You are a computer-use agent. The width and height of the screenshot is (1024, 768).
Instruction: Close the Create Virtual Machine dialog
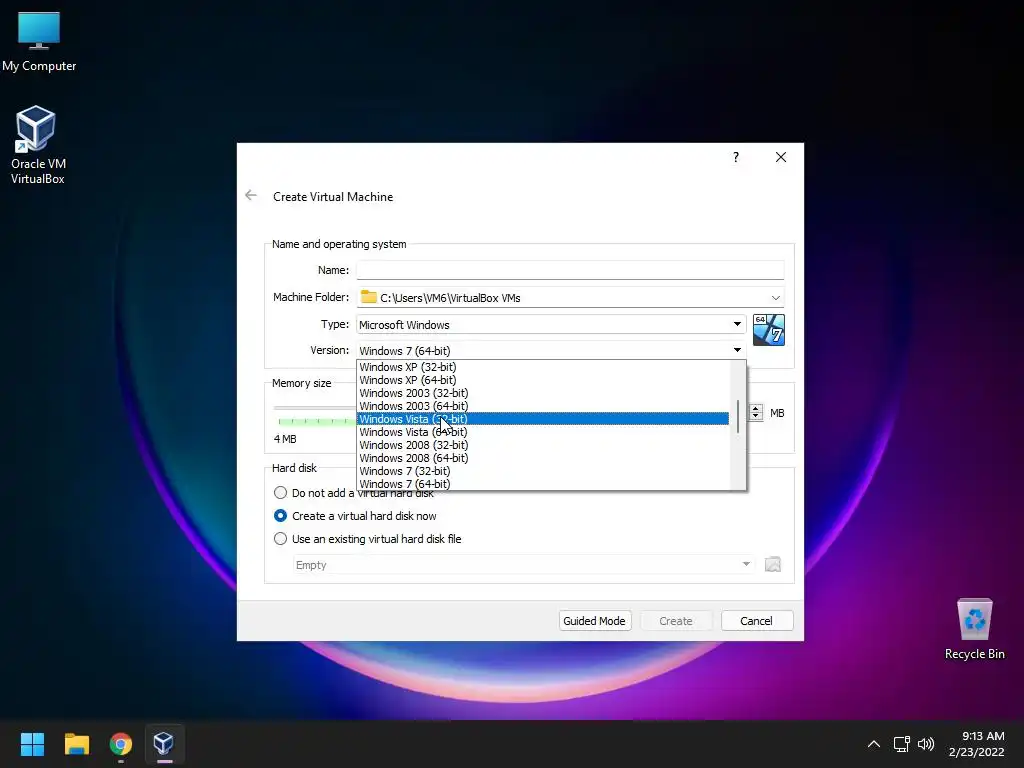coord(780,157)
